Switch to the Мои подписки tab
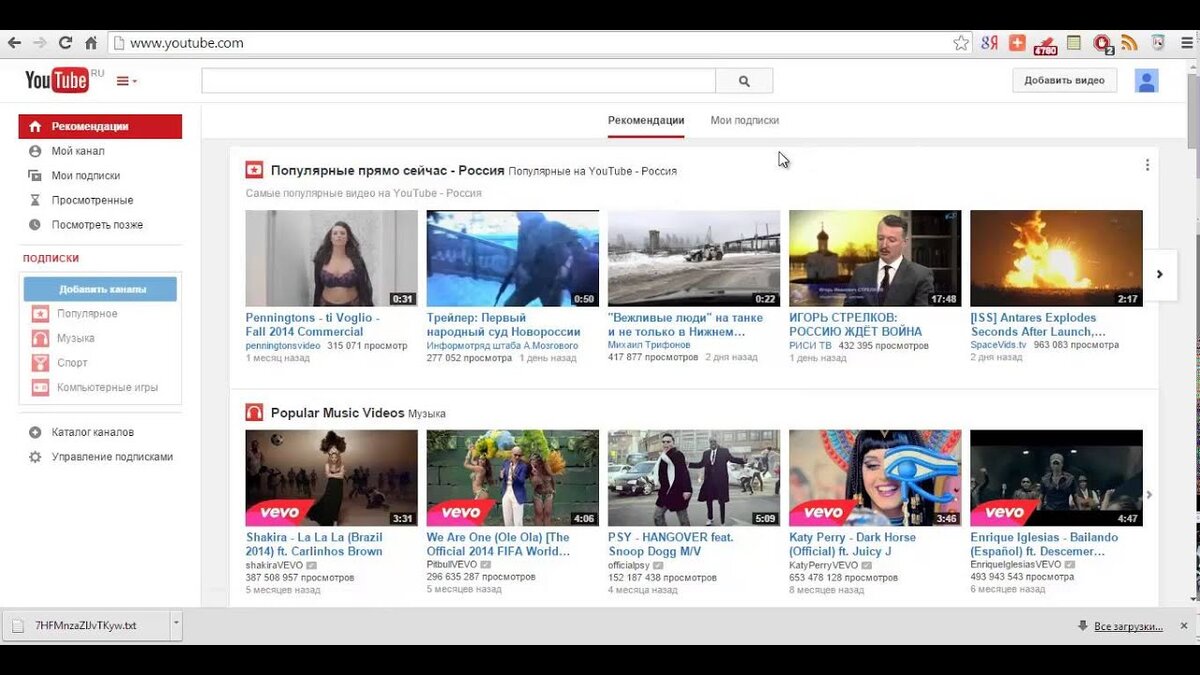The width and height of the screenshot is (1200, 675). [744, 120]
